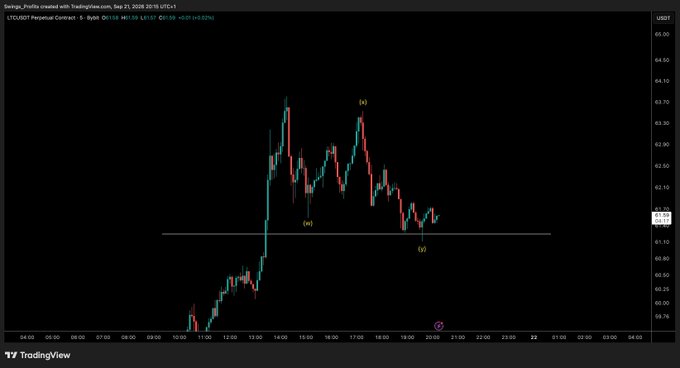Click the 18:00 time axis label
This screenshot has width=680, height=368.
(x=382, y=337)
